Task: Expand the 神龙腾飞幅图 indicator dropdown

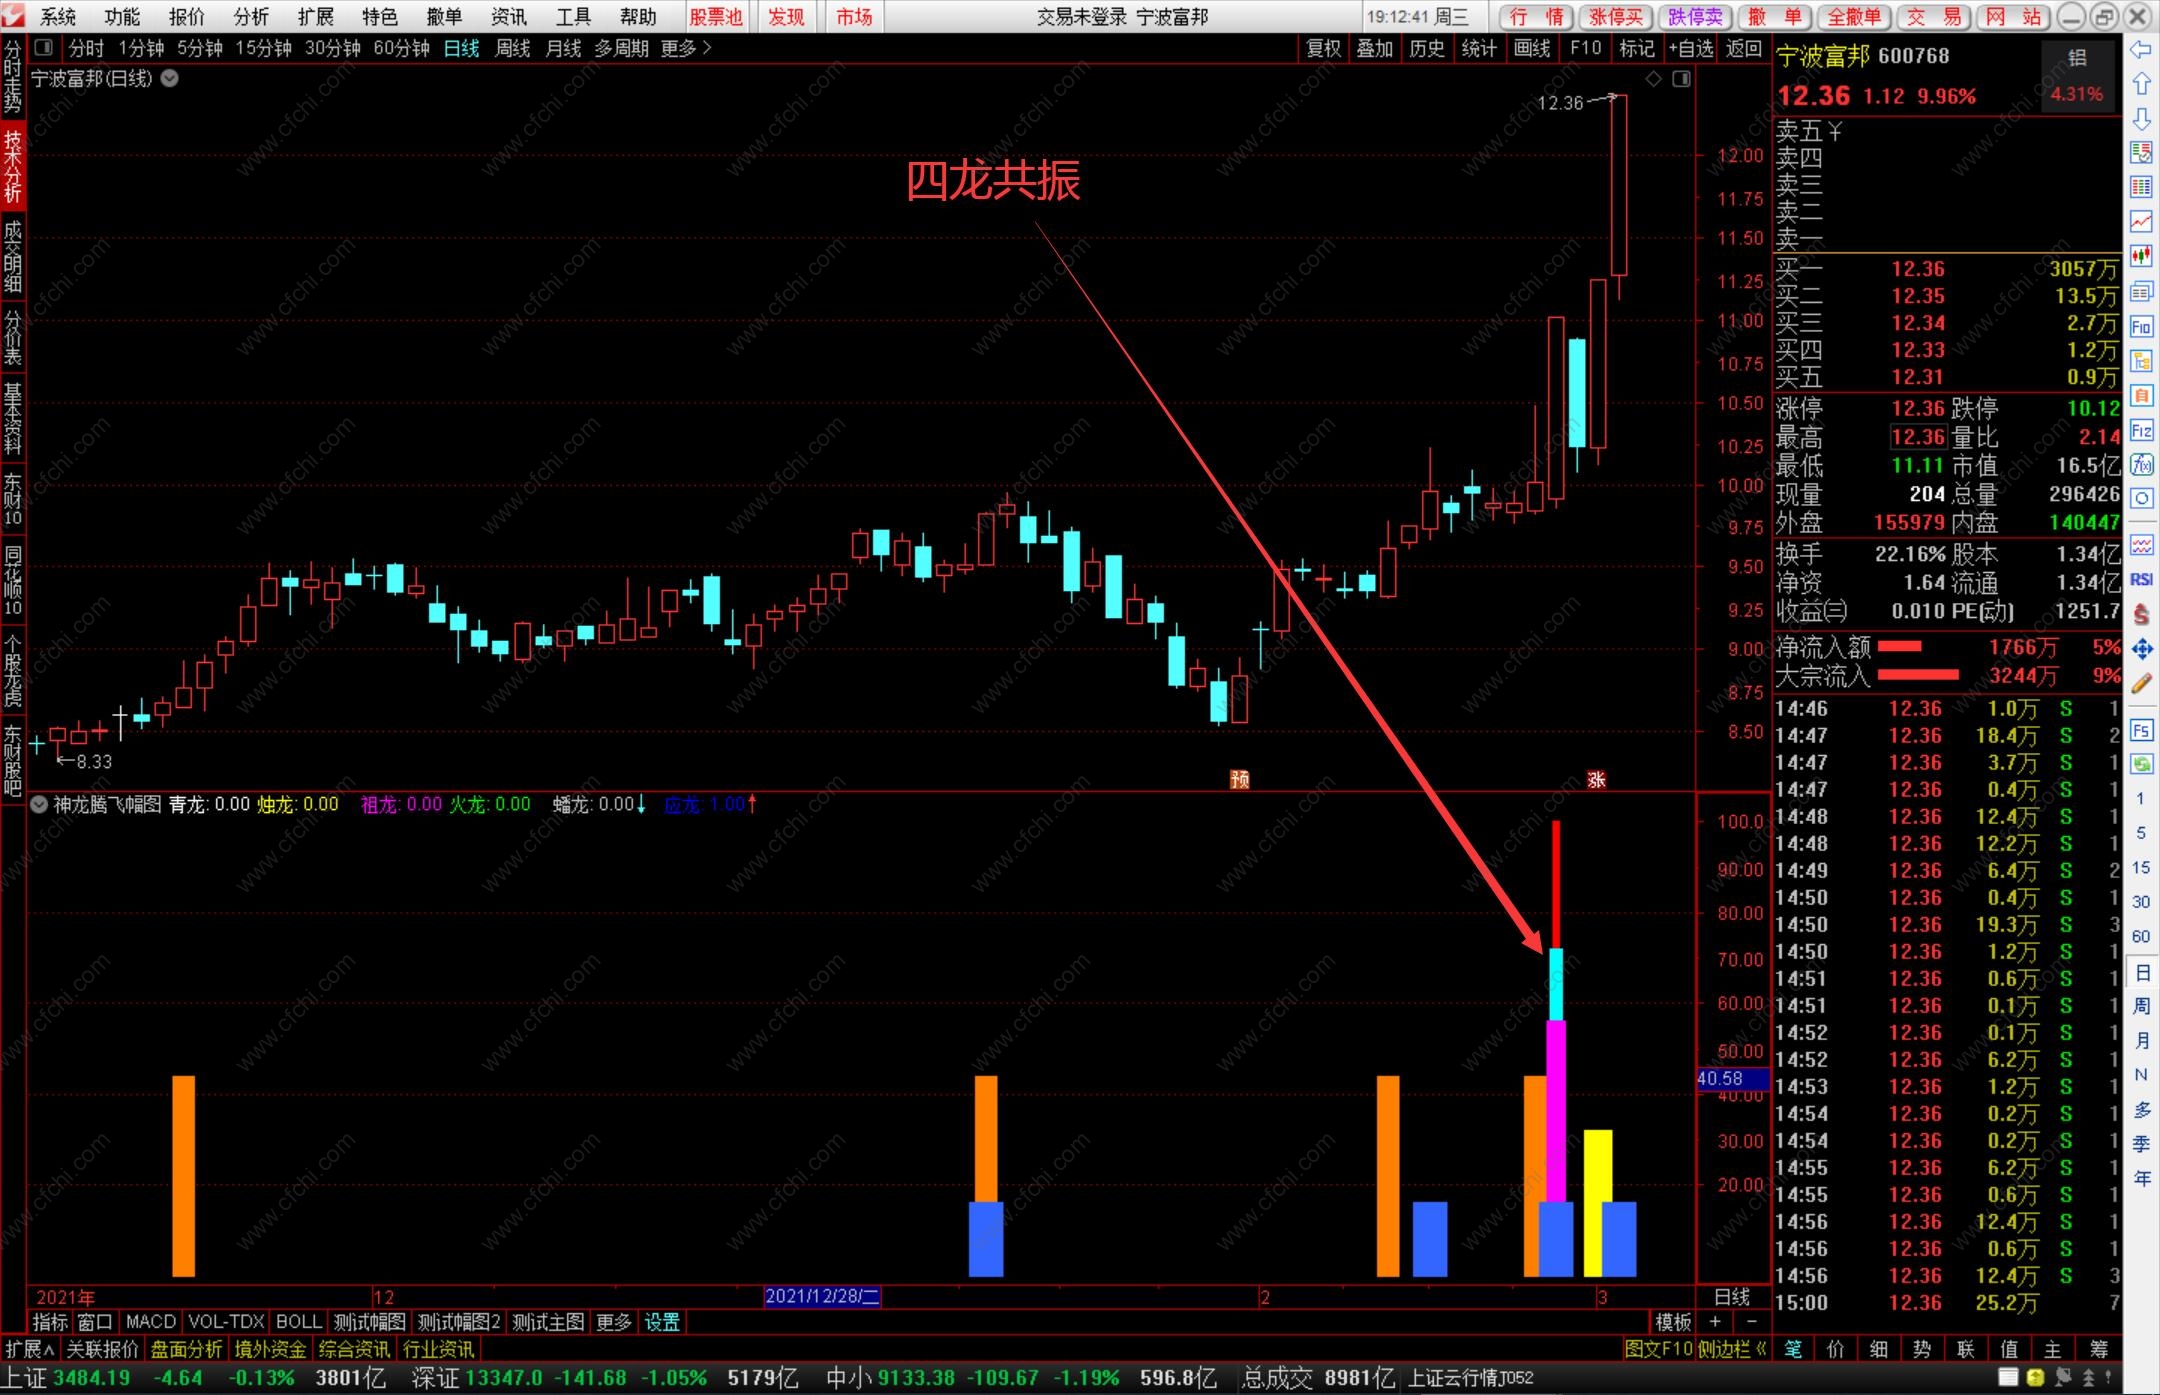Action: pyautogui.click(x=39, y=804)
